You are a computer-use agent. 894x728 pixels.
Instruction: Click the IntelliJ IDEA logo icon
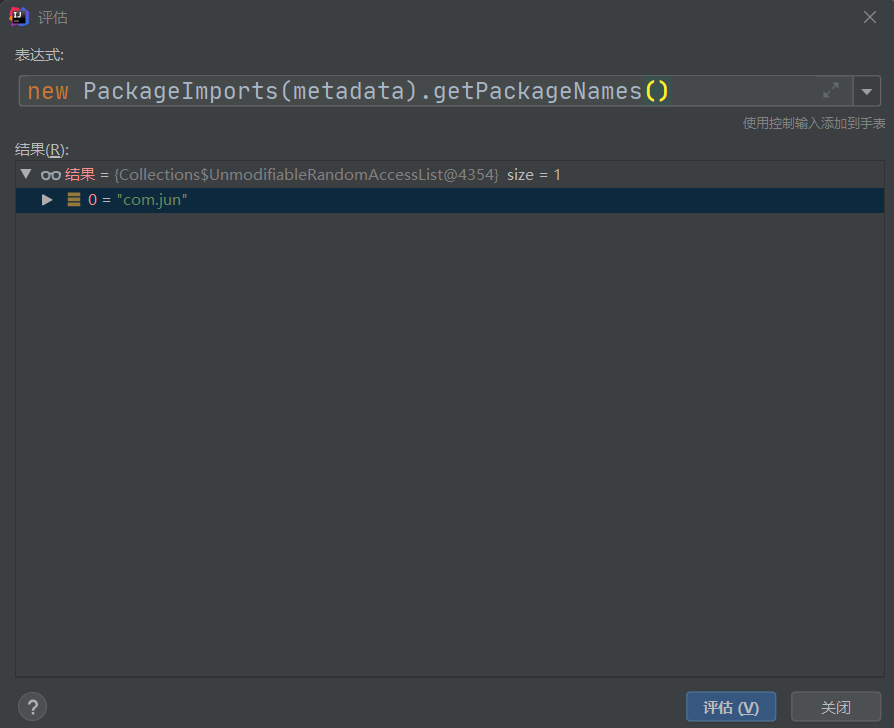pyautogui.click(x=19, y=17)
